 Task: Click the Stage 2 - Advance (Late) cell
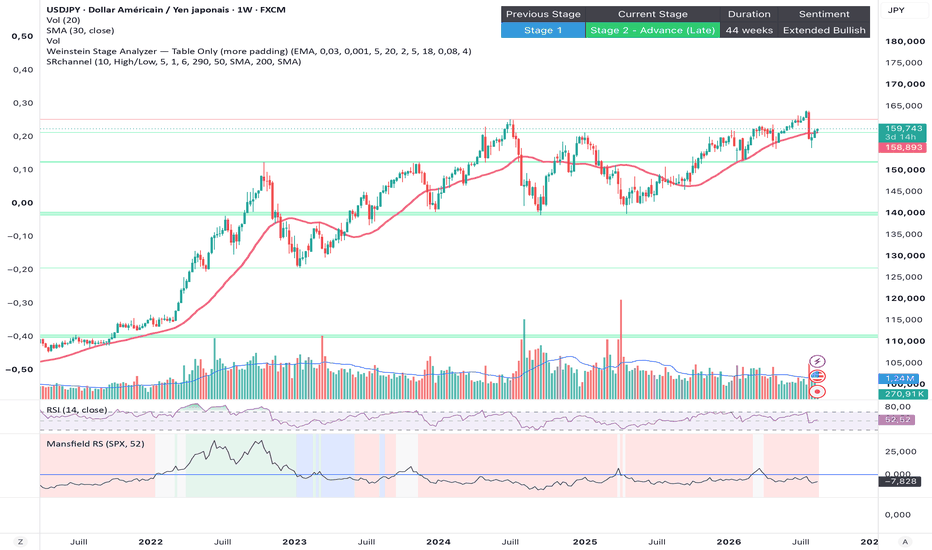(x=653, y=30)
